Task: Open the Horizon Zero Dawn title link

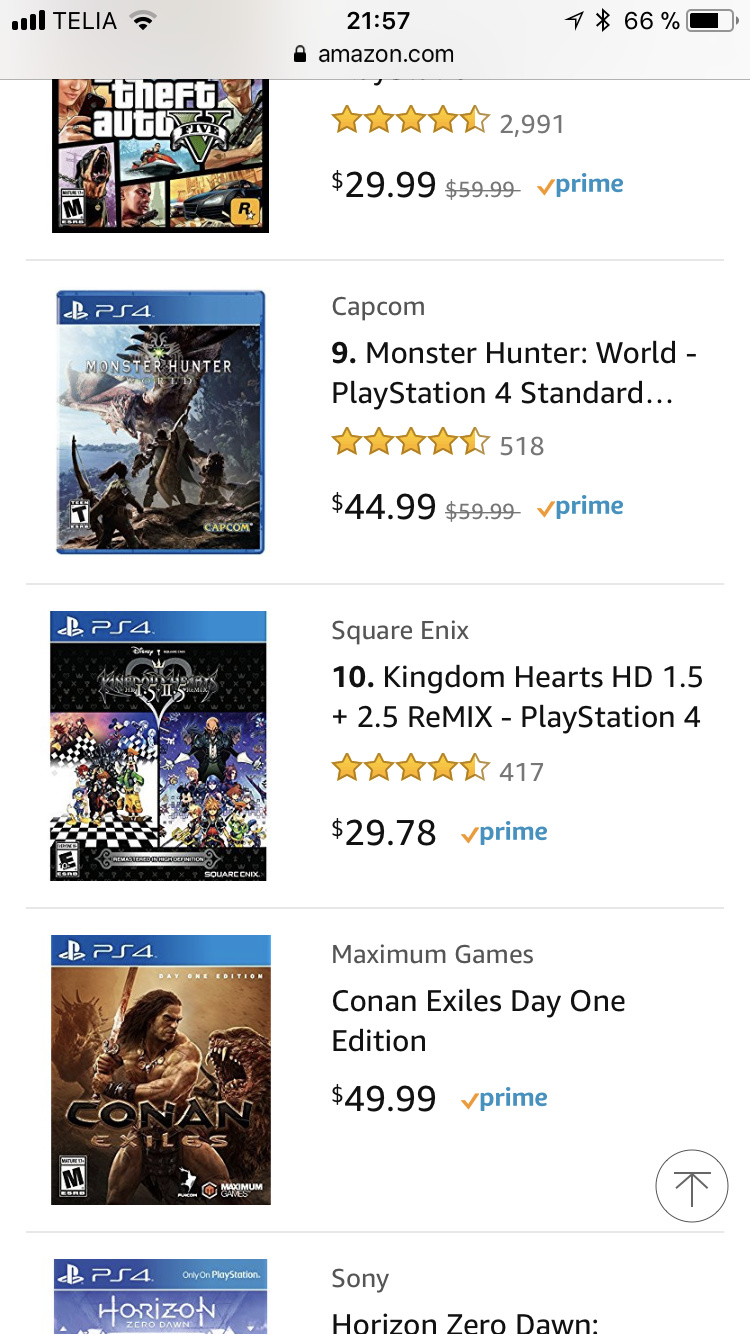Action: [465, 1323]
